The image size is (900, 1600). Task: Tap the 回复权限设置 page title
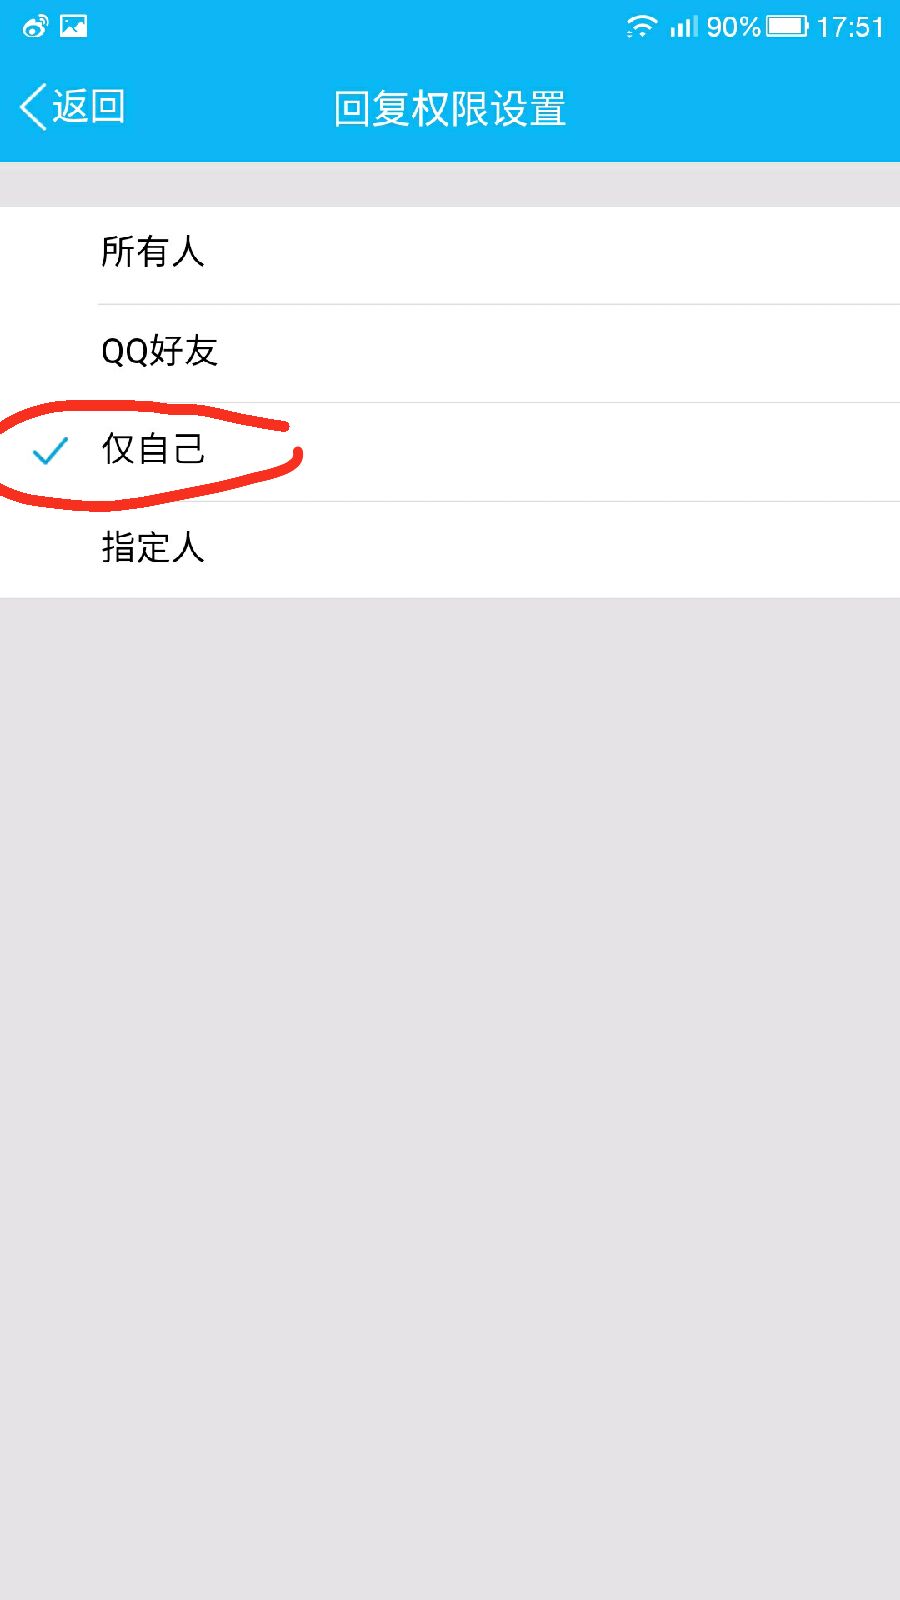(x=450, y=109)
